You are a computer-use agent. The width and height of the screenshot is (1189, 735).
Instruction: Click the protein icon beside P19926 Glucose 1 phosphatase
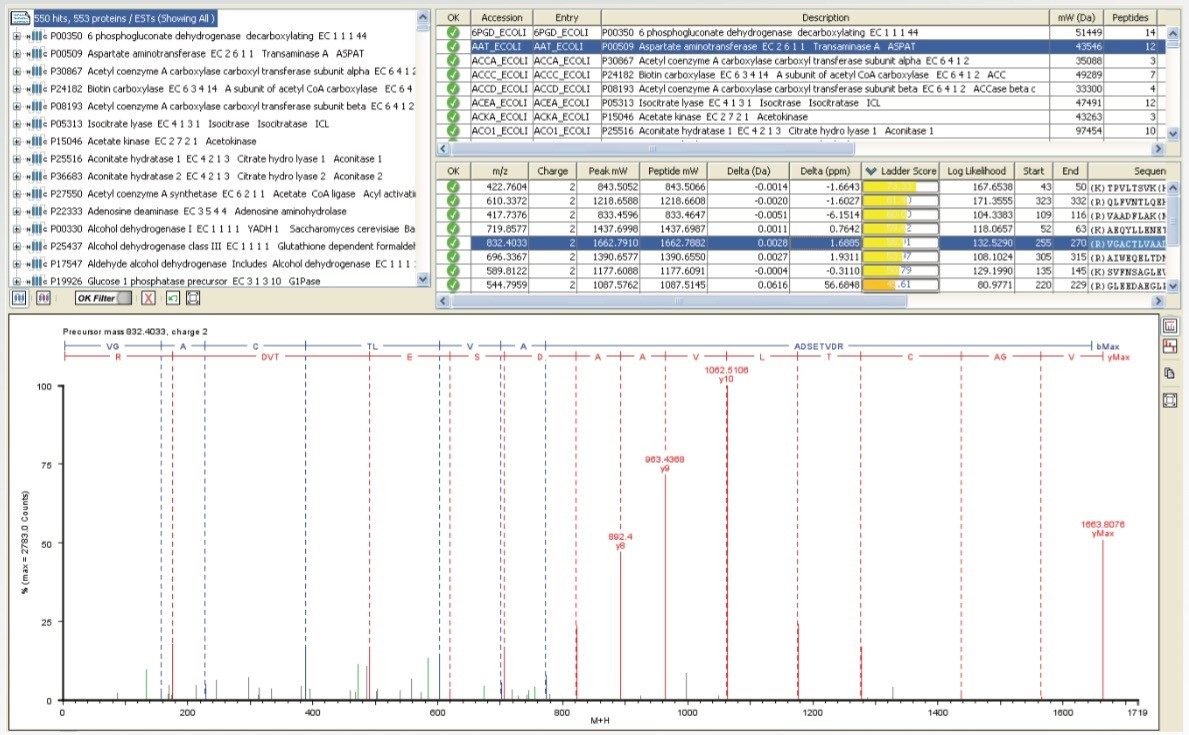pyautogui.click(x=36, y=281)
